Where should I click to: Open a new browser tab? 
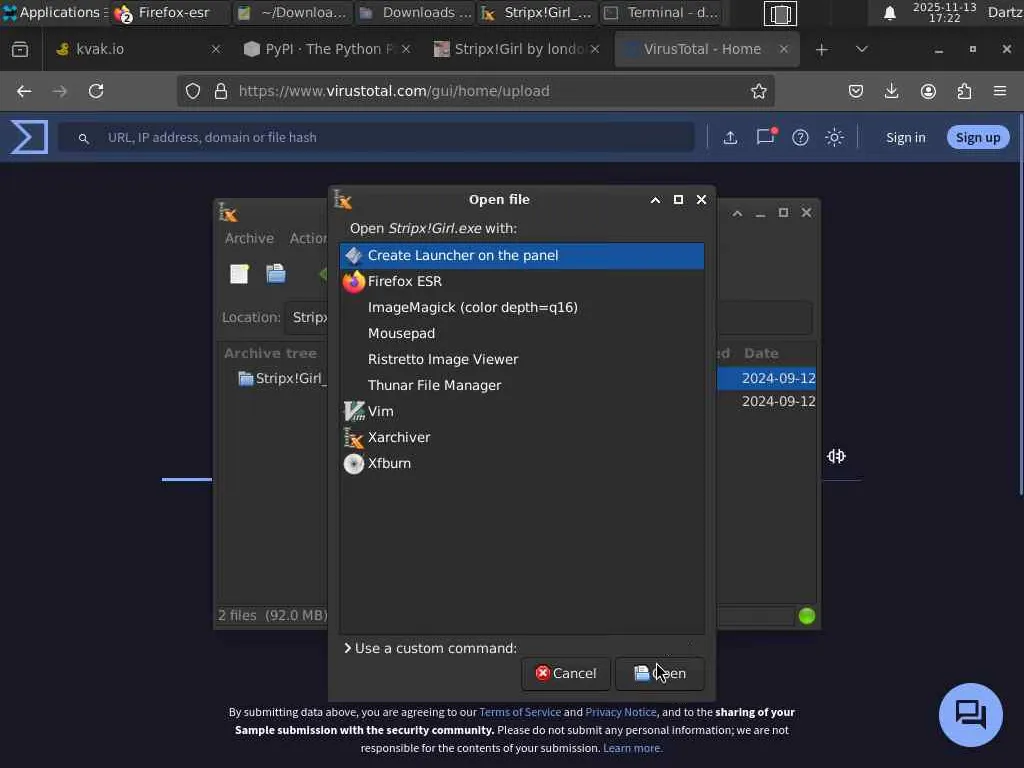[x=822, y=49]
